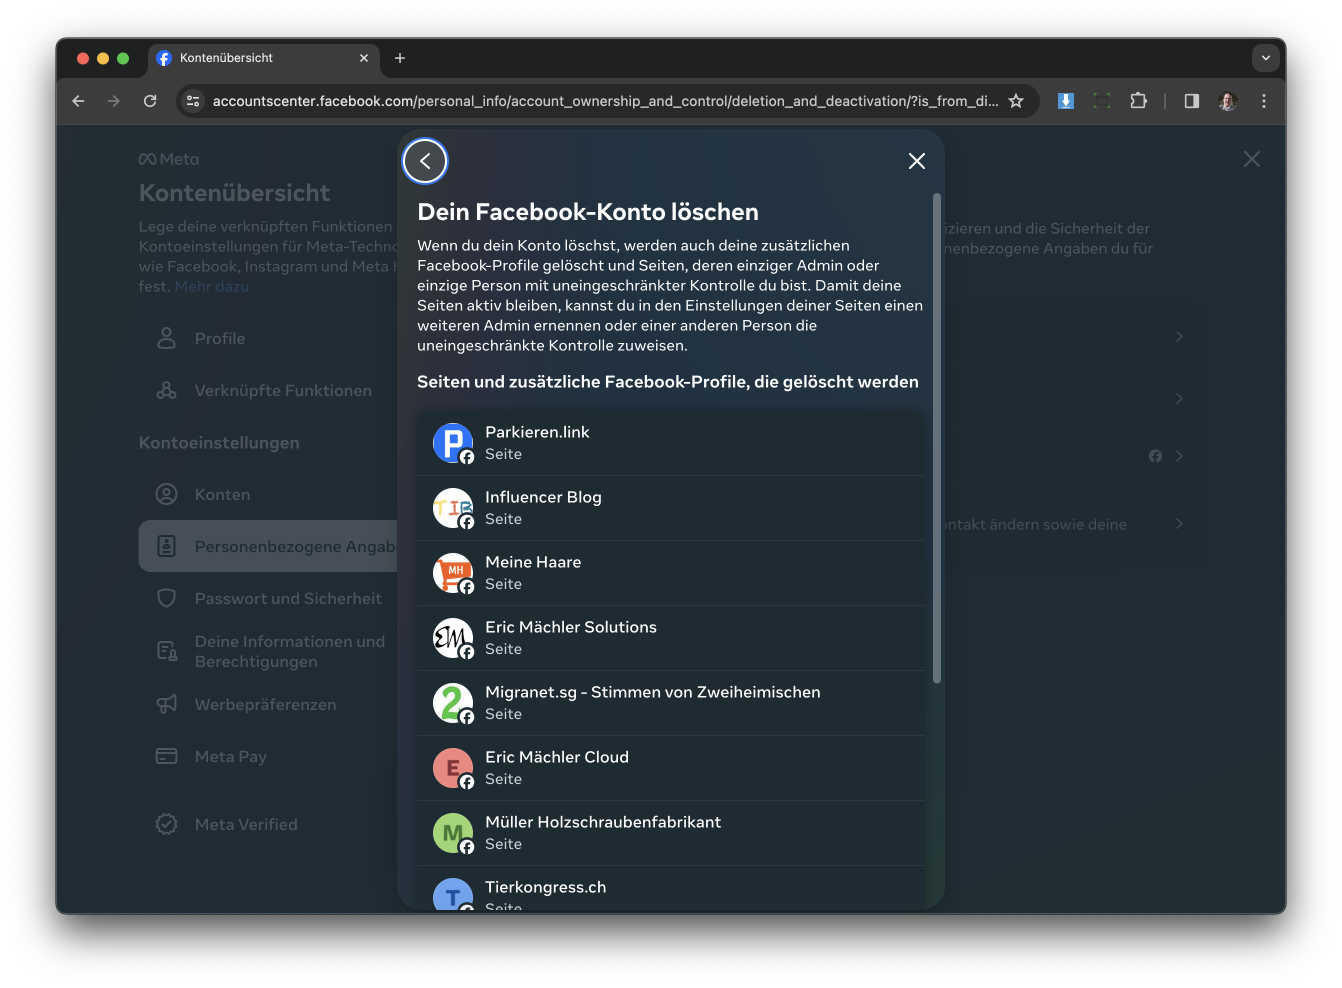Open the browser profile avatar
The image size is (1342, 988).
click(1227, 101)
